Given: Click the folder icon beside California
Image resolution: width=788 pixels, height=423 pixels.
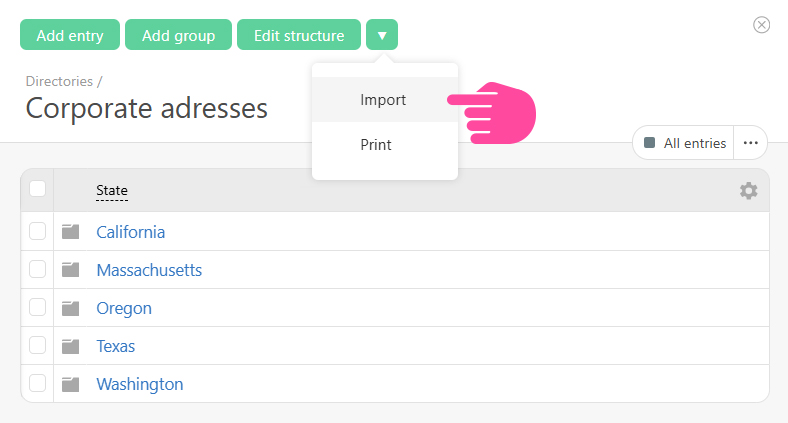Looking at the screenshot, I should (x=70, y=232).
